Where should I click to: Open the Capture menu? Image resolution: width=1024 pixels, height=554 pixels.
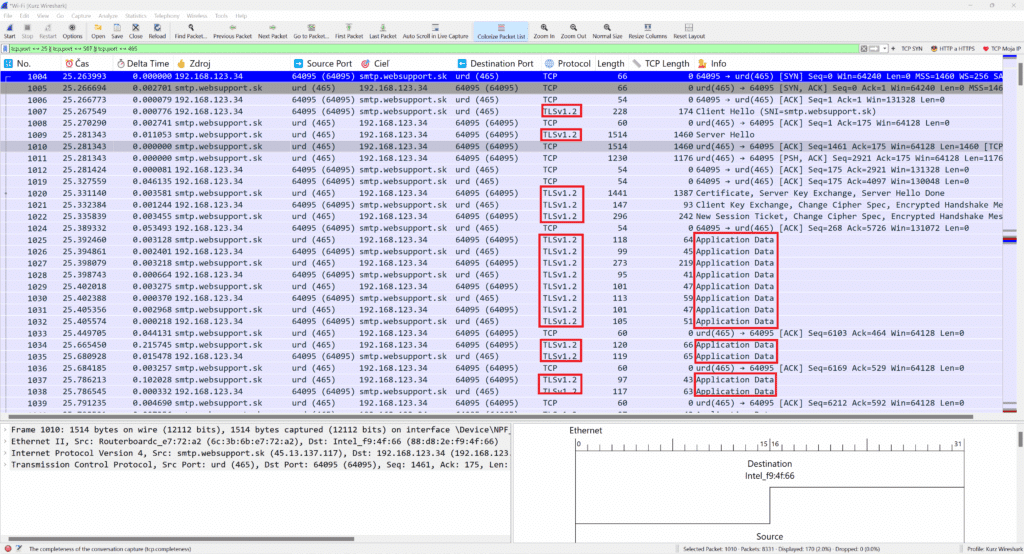pos(81,16)
